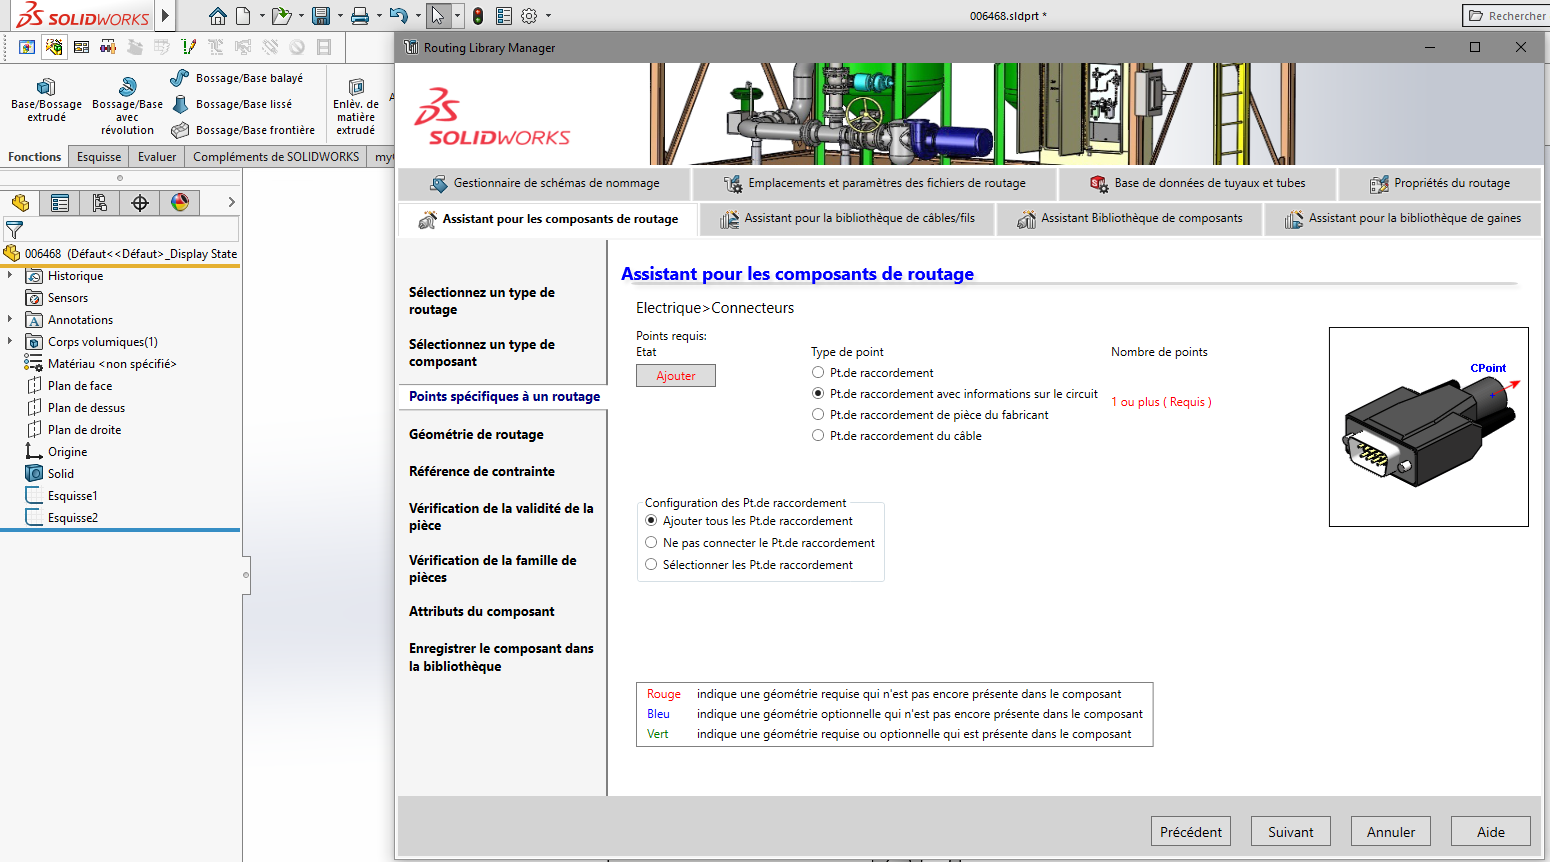The image size is (1550, 862).
Task: Click the Print icon
Action: [360, 16]
